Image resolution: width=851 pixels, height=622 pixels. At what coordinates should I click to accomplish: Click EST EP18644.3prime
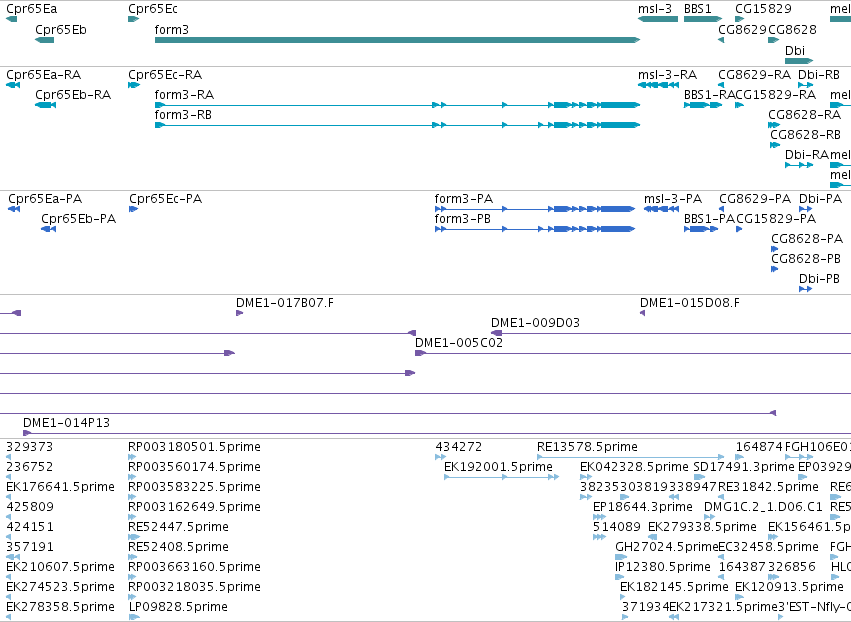tap(643, 507)
